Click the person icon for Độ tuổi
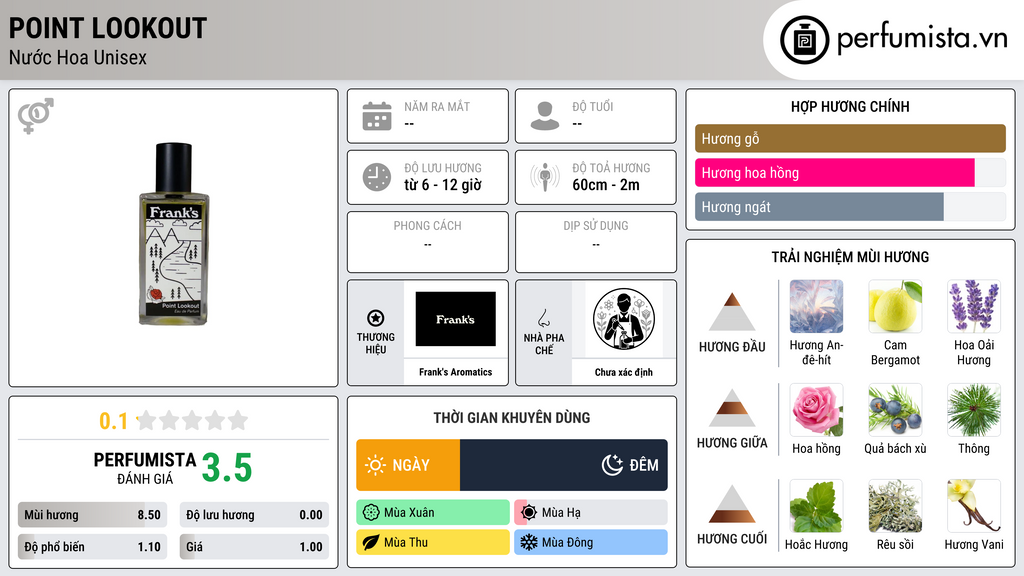1024x576 pixels. [545, 116]
